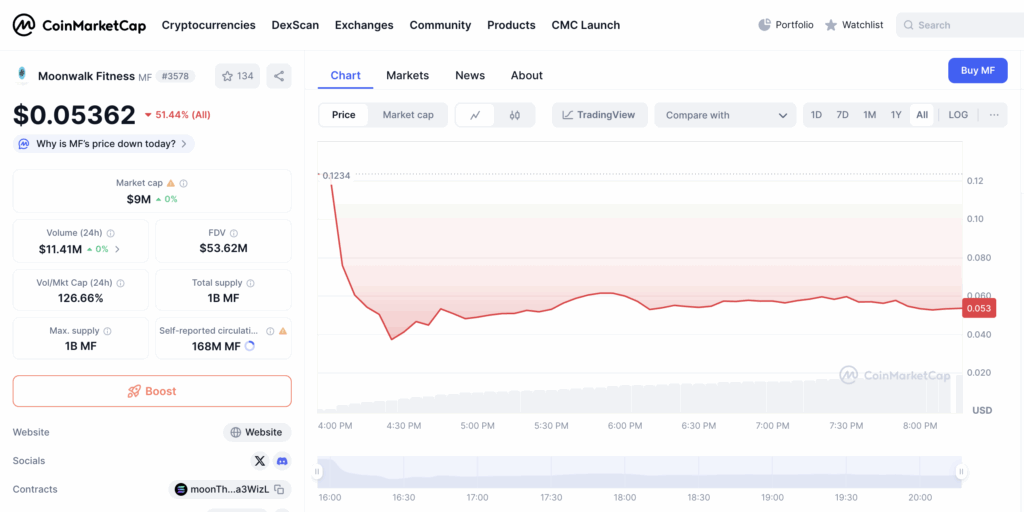Image resolution: width=1024 pixels, height=512 pixels.
Task: Toggle the LOG scale on chart
Action: (x=958, y=115)
